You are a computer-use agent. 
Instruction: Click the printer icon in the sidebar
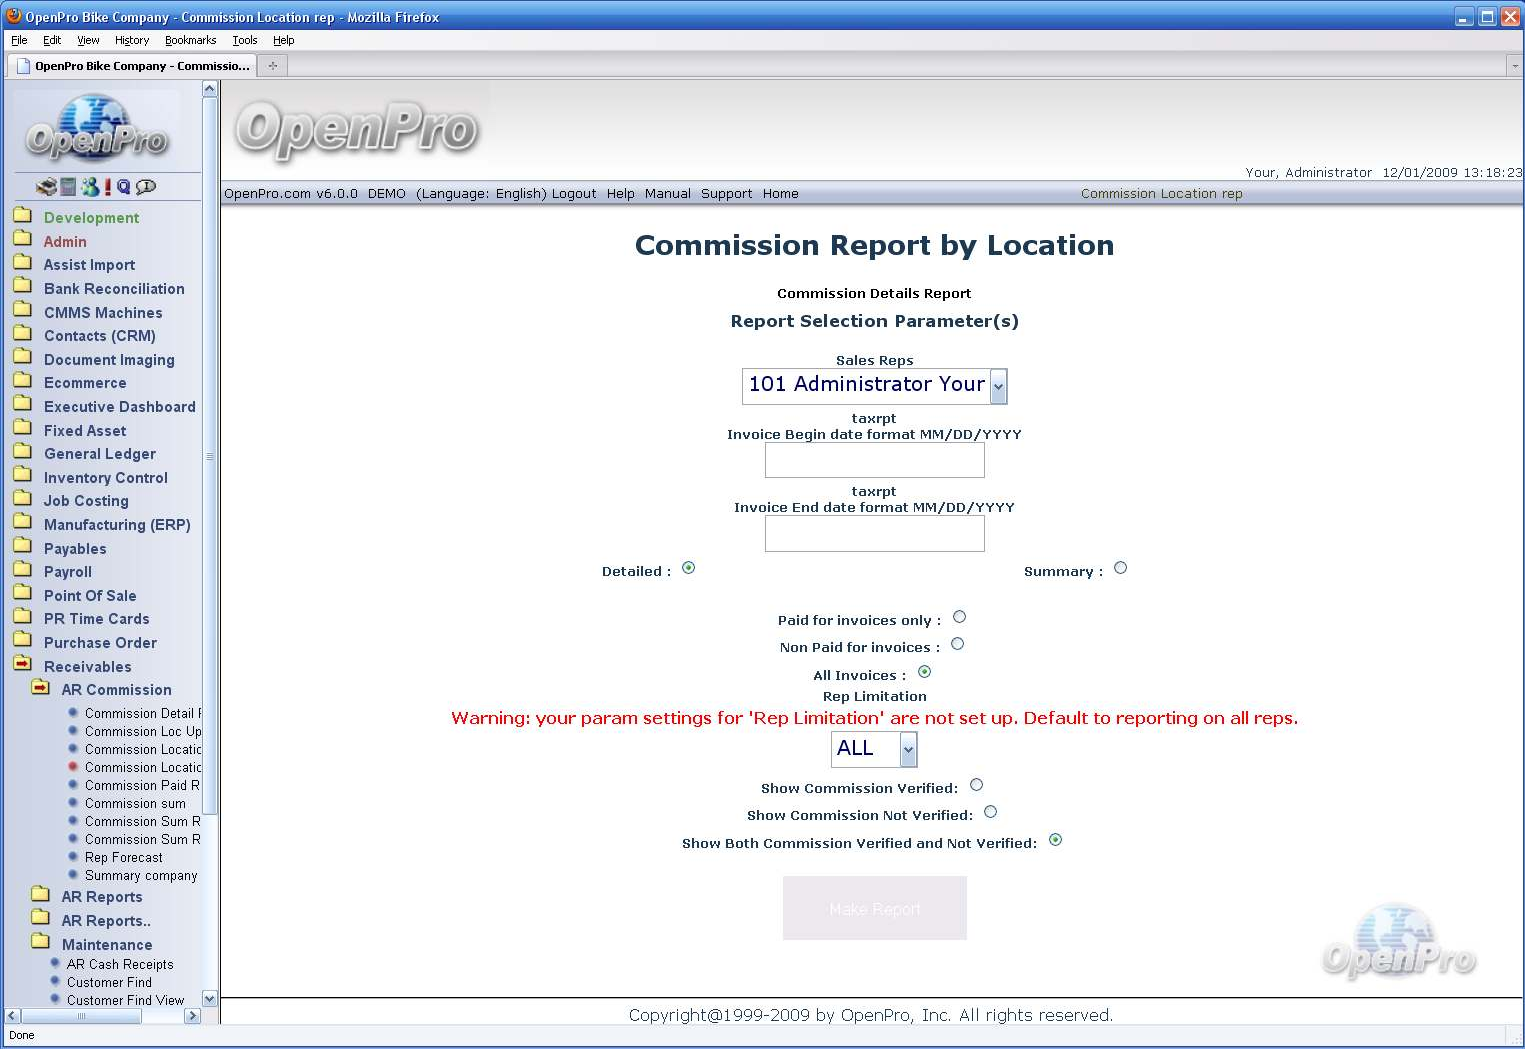pos(46,187)
